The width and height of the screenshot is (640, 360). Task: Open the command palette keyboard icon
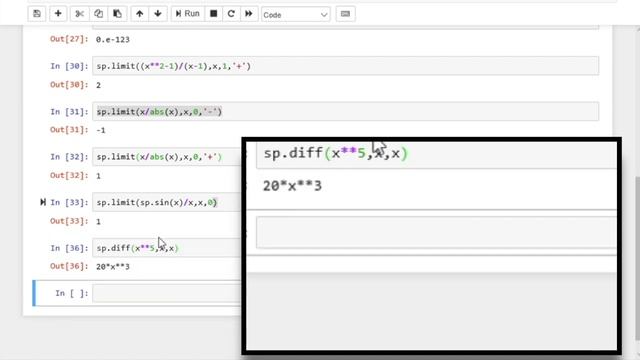[345, 14]
